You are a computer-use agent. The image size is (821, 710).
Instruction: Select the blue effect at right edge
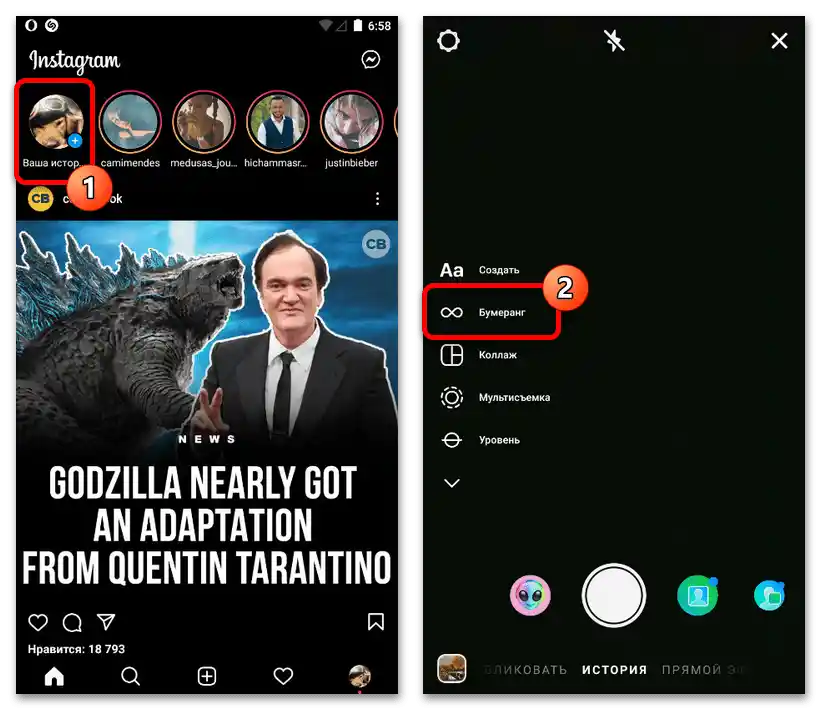(x=769, y=596)
